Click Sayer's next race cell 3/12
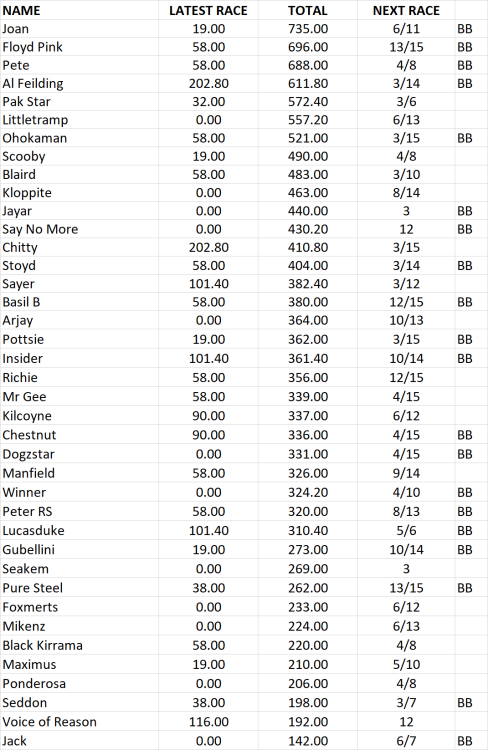The image size is (488, 750). (406, 284)
